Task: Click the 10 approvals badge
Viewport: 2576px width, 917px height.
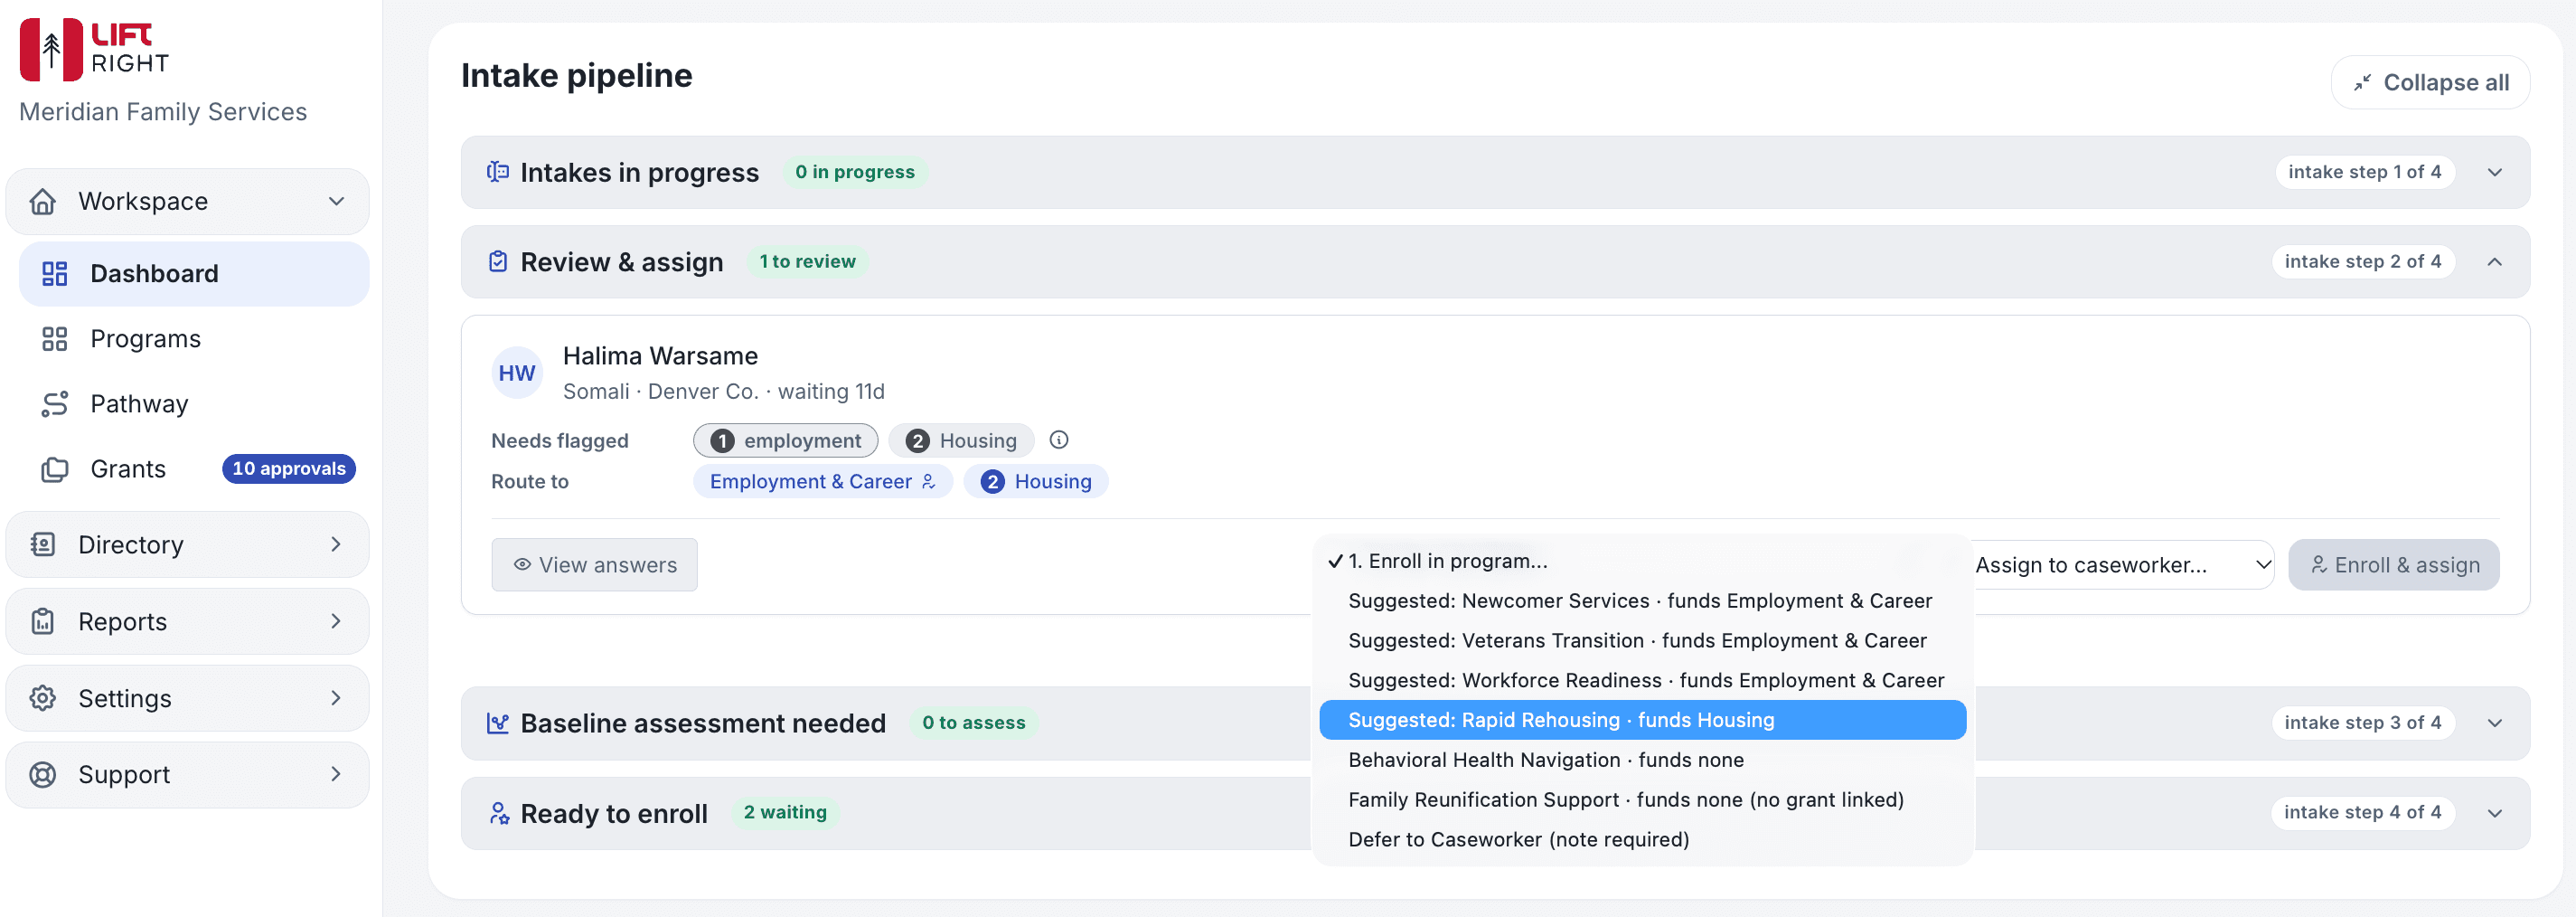Action: (288, 469)
